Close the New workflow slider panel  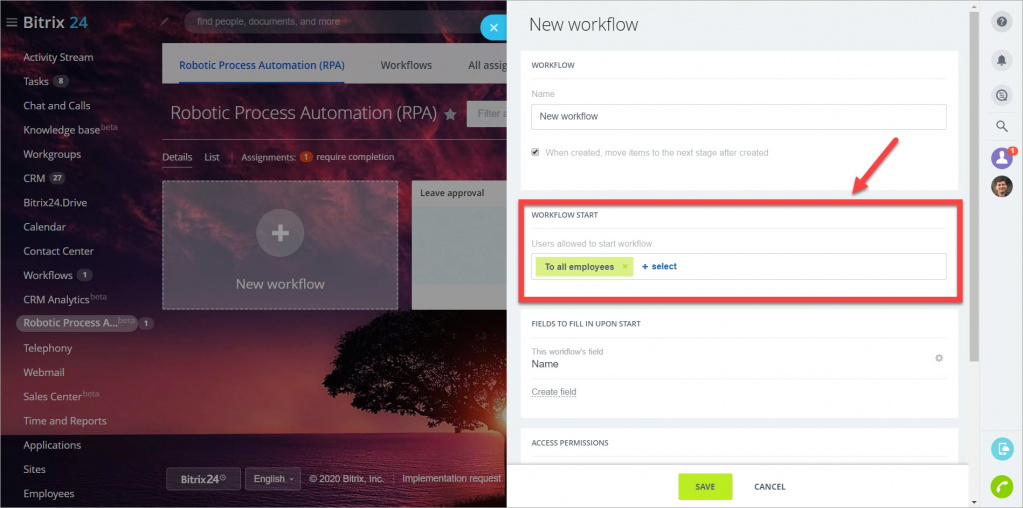[494, 27]
